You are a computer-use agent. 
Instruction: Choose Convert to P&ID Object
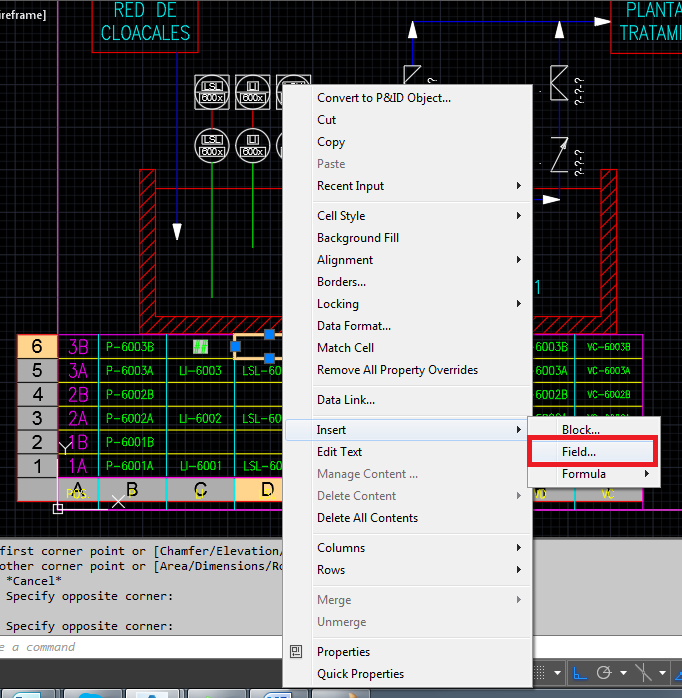pyautogui.click(x=408, y=98)
